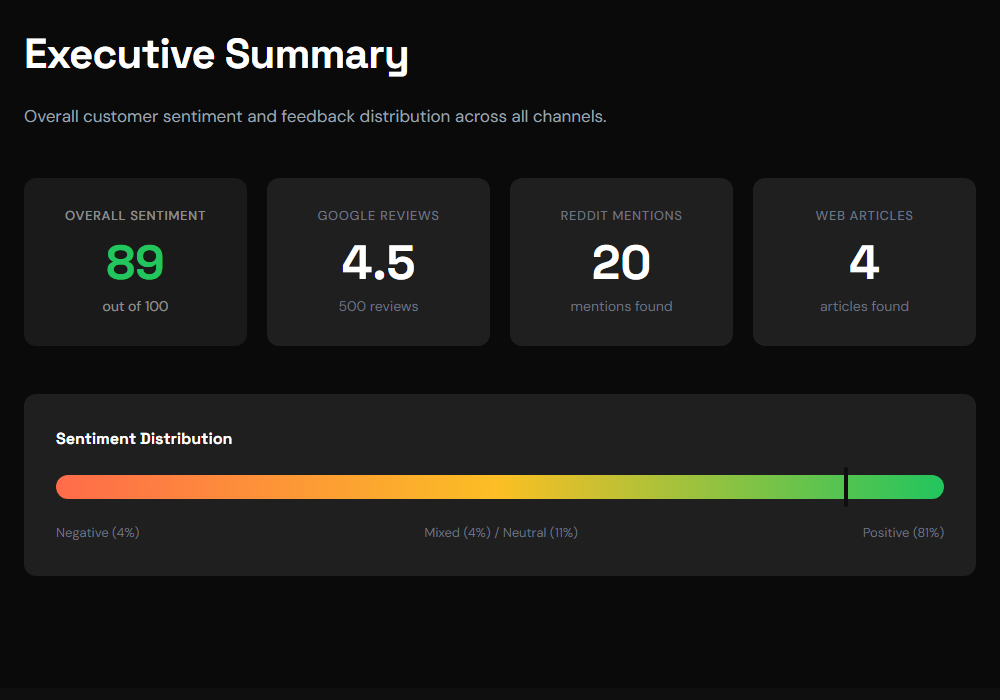Click the '500 reviews' subtitle
Viewport: 1000px width, 700px height.
378,306
